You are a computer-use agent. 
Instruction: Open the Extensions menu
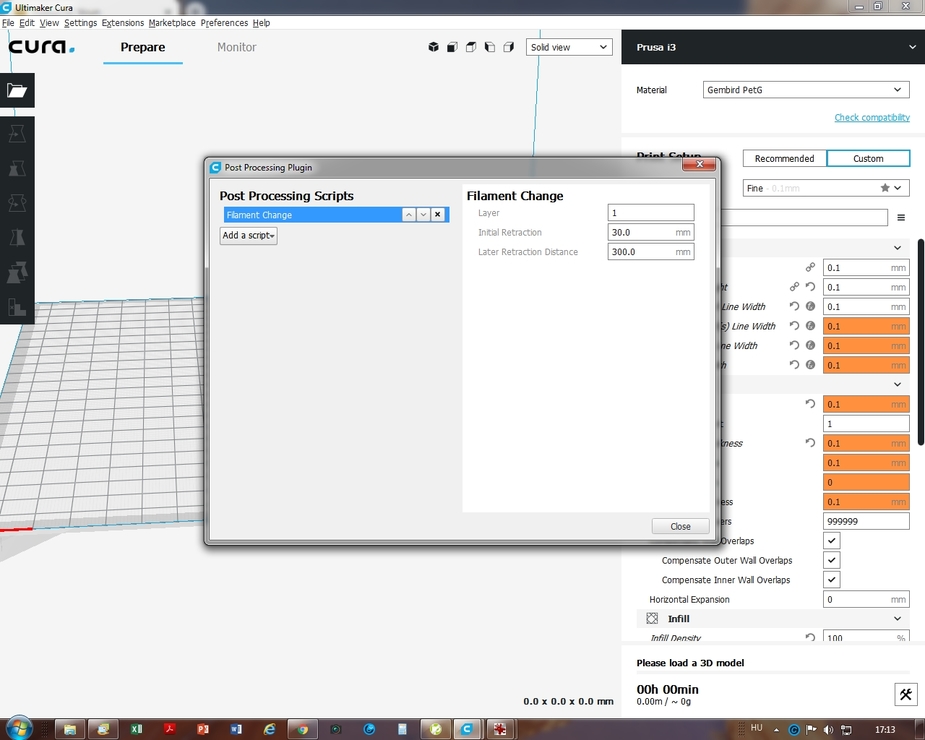pos(122,23)
